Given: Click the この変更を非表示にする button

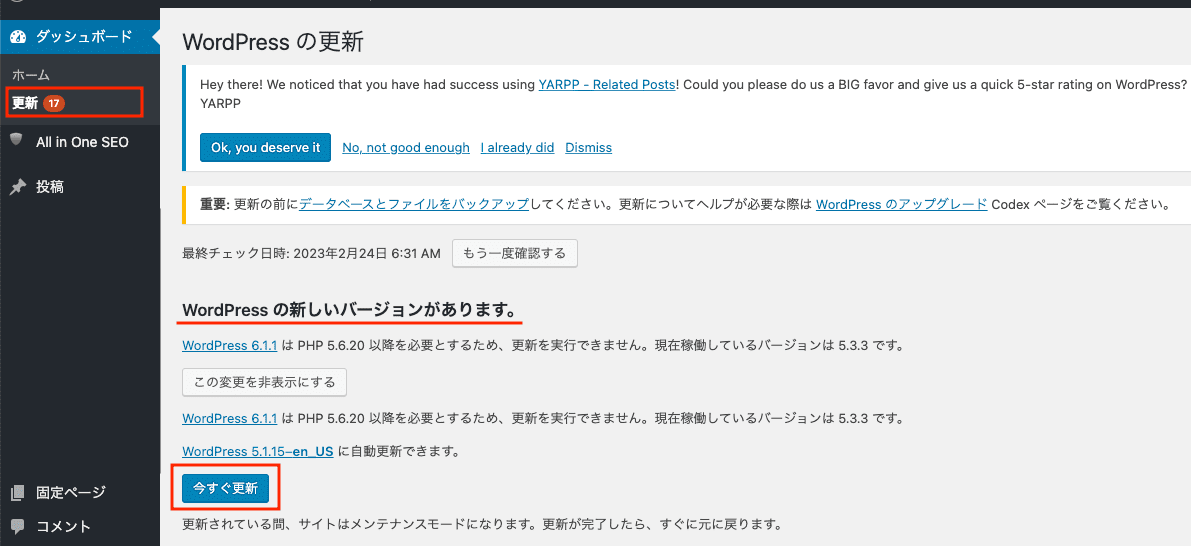Looking at the screenshot, I should (264, 382).
